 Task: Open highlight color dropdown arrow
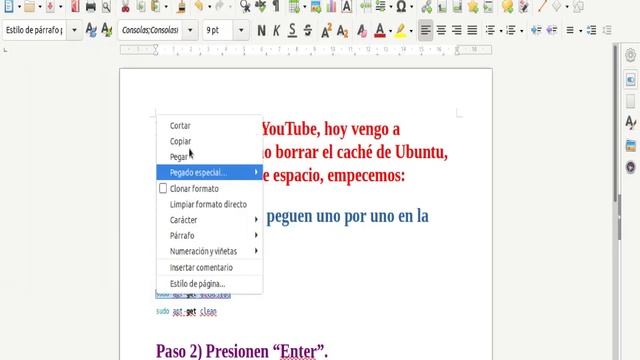pyautogui.click(x=411, y=31)
